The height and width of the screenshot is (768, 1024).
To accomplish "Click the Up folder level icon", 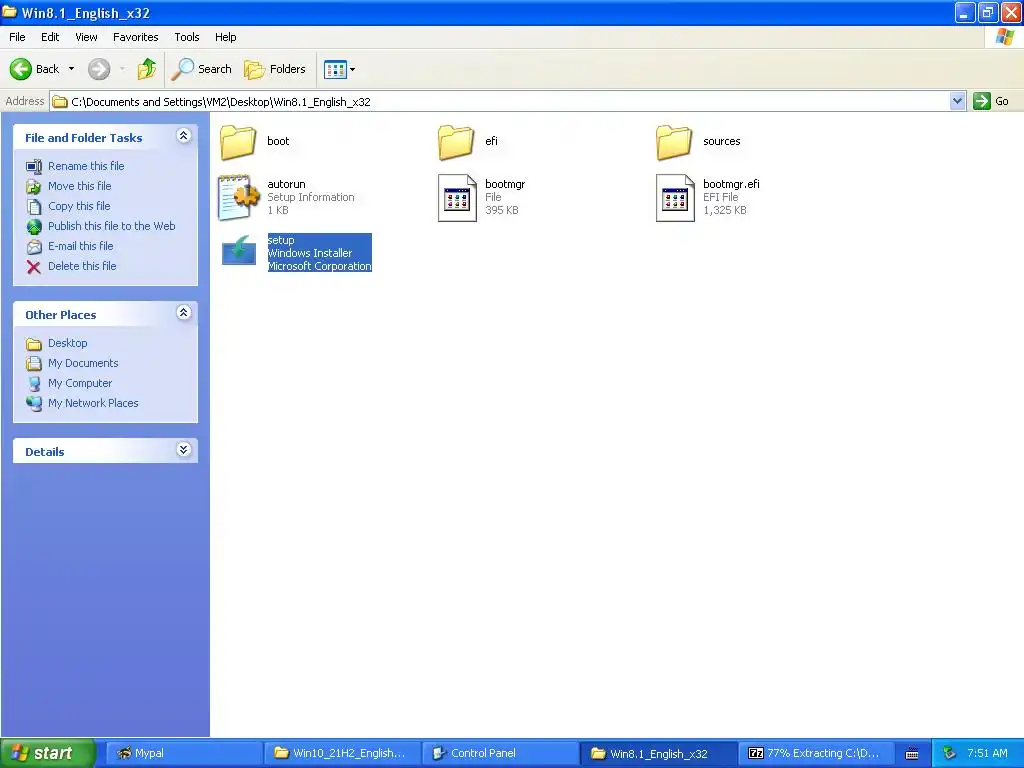I will coord(147,69).
